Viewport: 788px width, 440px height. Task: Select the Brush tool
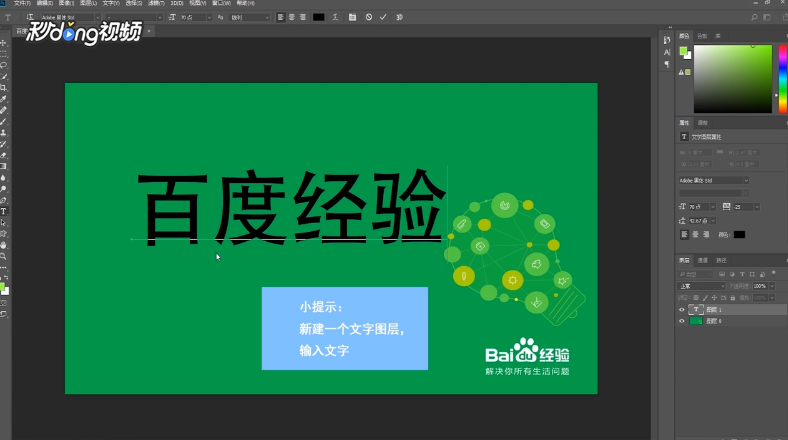tap(4, 122)
